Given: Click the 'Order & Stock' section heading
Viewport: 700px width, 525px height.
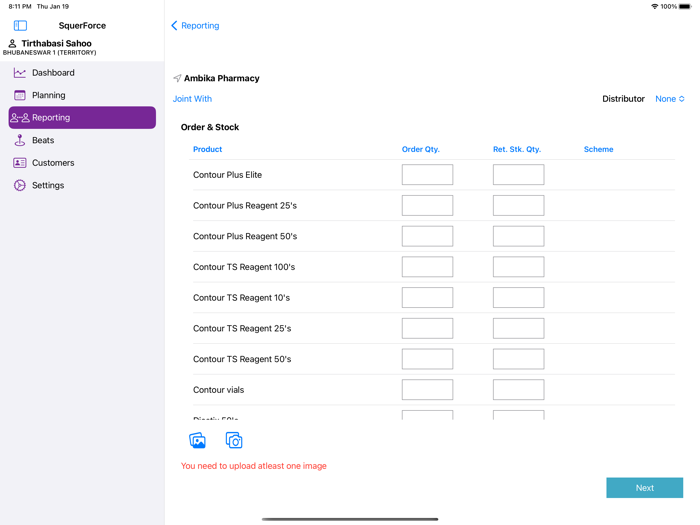Looking at the screenshot, I should 210,127.
